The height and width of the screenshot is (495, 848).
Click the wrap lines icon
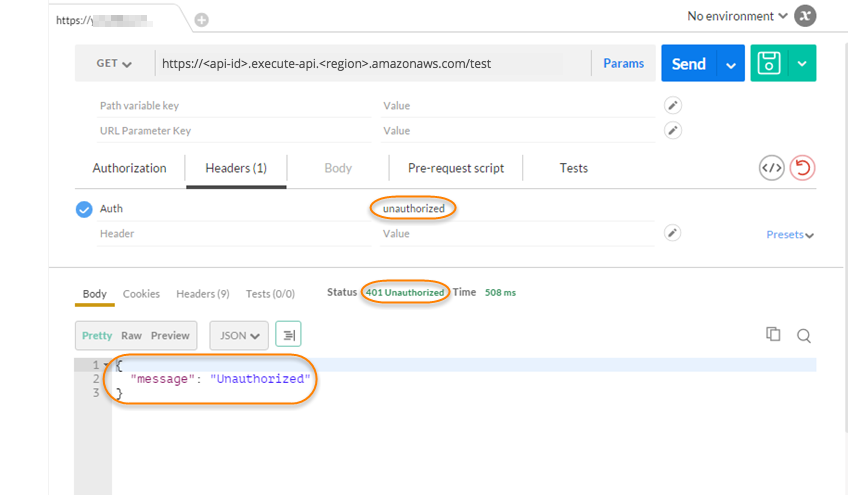[x=288, y=335]
